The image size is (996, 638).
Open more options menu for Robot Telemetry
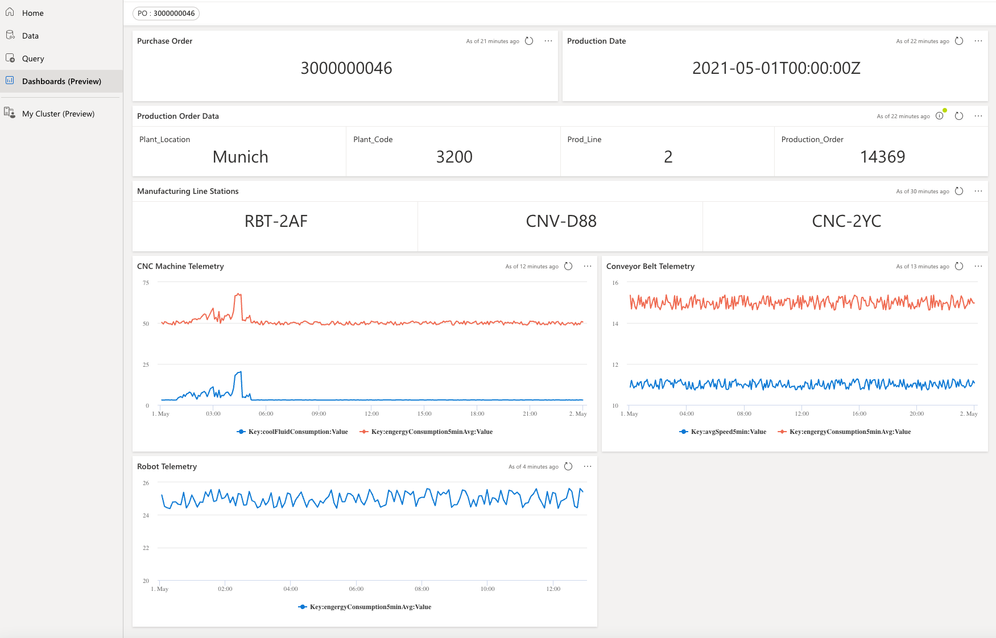coord(588,466)
